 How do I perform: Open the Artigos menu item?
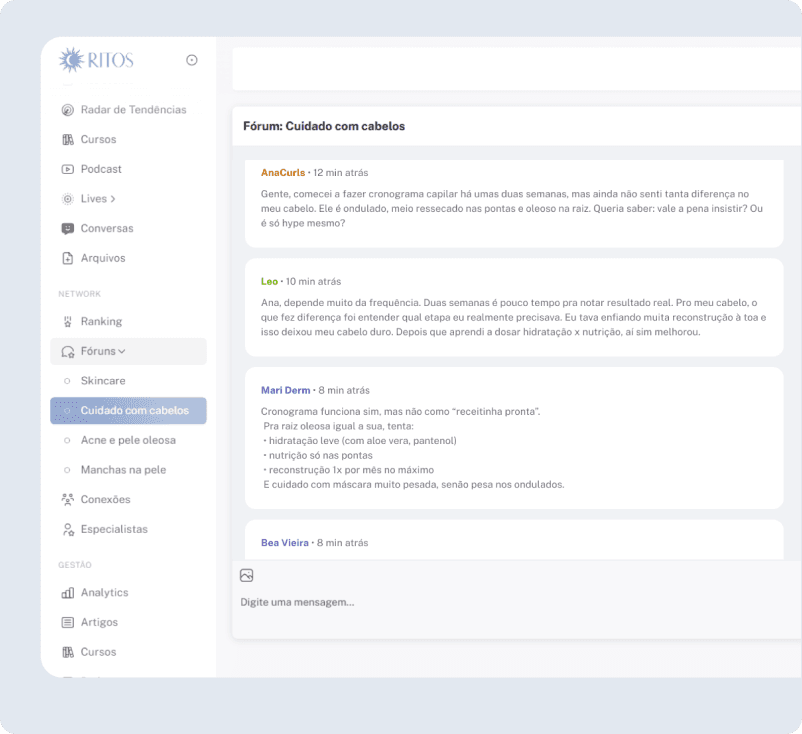coord(99,622)
